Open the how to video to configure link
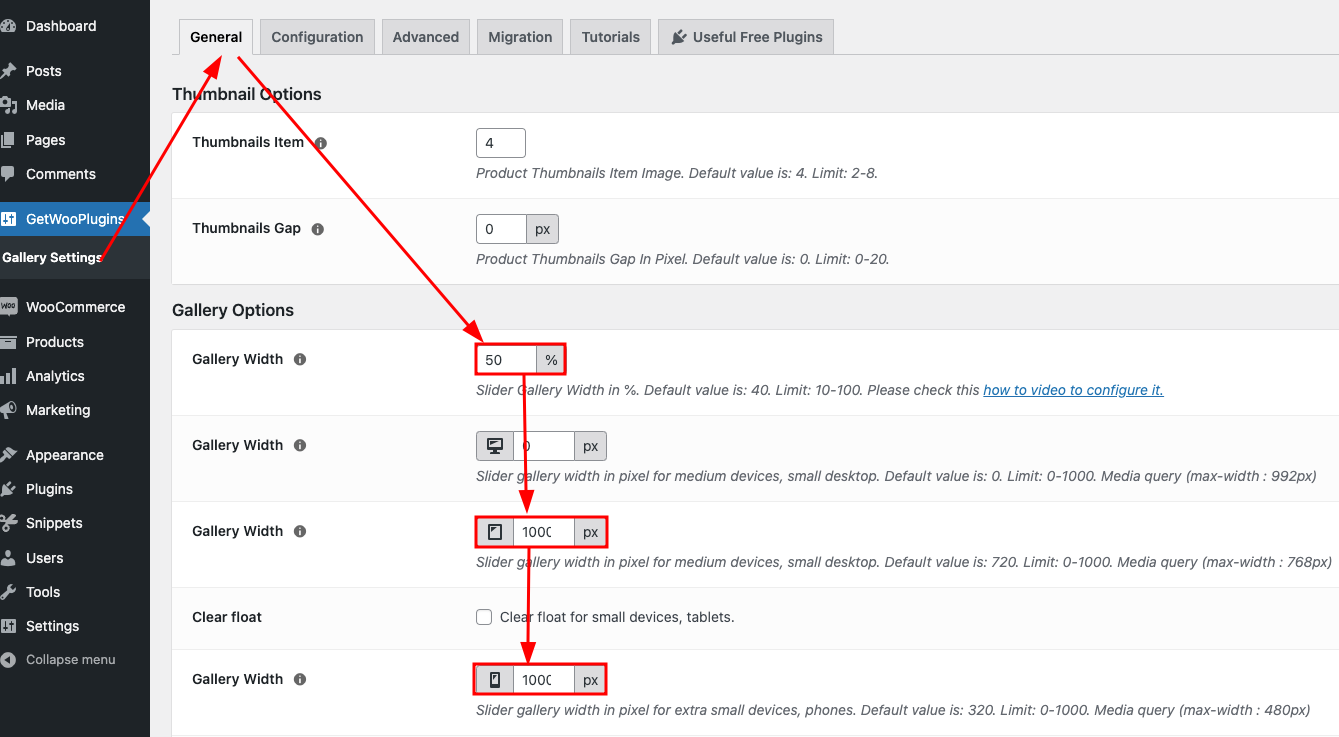1339x737 pixels. tap(1073, 390)
